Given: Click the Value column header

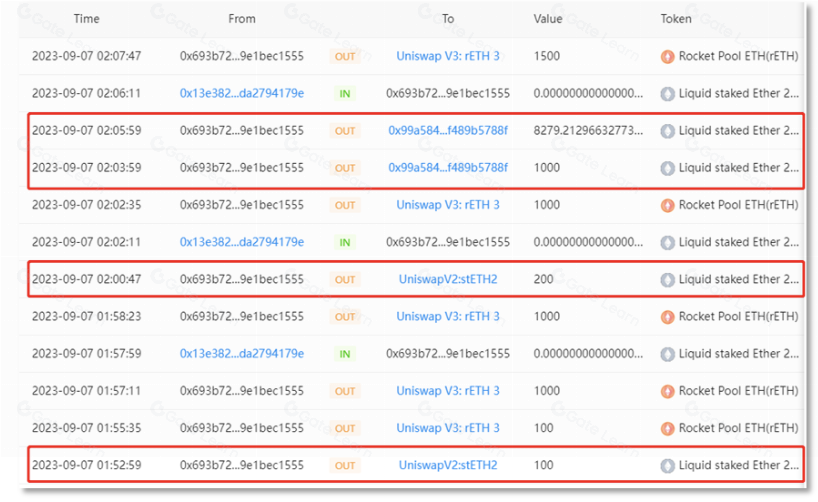Looking at the screenshot, I should [547, 19].
